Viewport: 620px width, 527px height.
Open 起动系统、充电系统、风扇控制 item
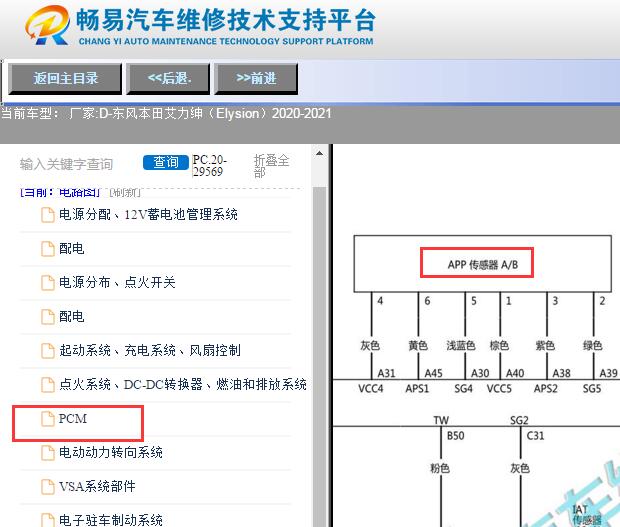[150, 350]
